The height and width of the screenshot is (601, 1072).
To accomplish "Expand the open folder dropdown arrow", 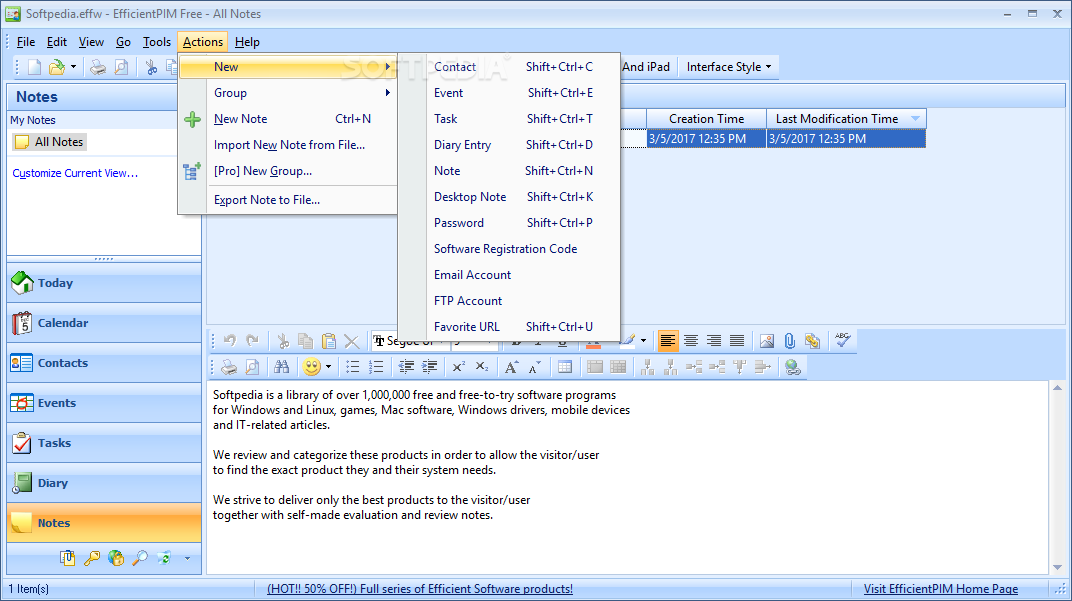I will point(73,67).
